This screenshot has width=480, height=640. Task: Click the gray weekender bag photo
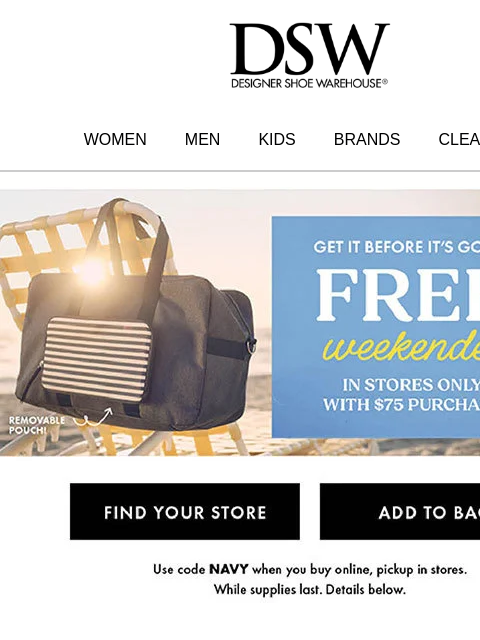click(x=135, y=322)
